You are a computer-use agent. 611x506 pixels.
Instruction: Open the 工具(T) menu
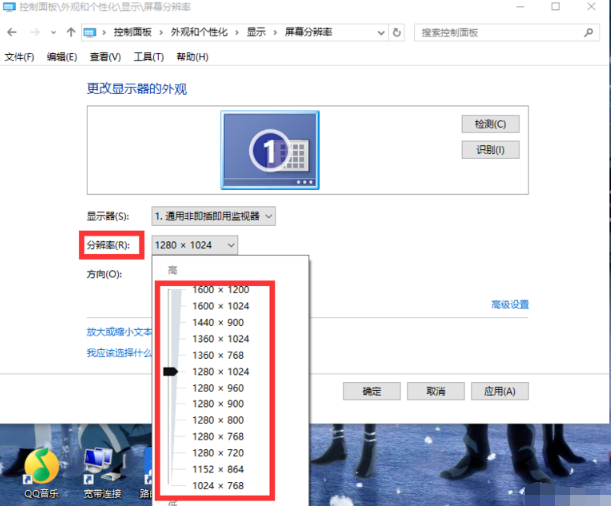(148, 57)
